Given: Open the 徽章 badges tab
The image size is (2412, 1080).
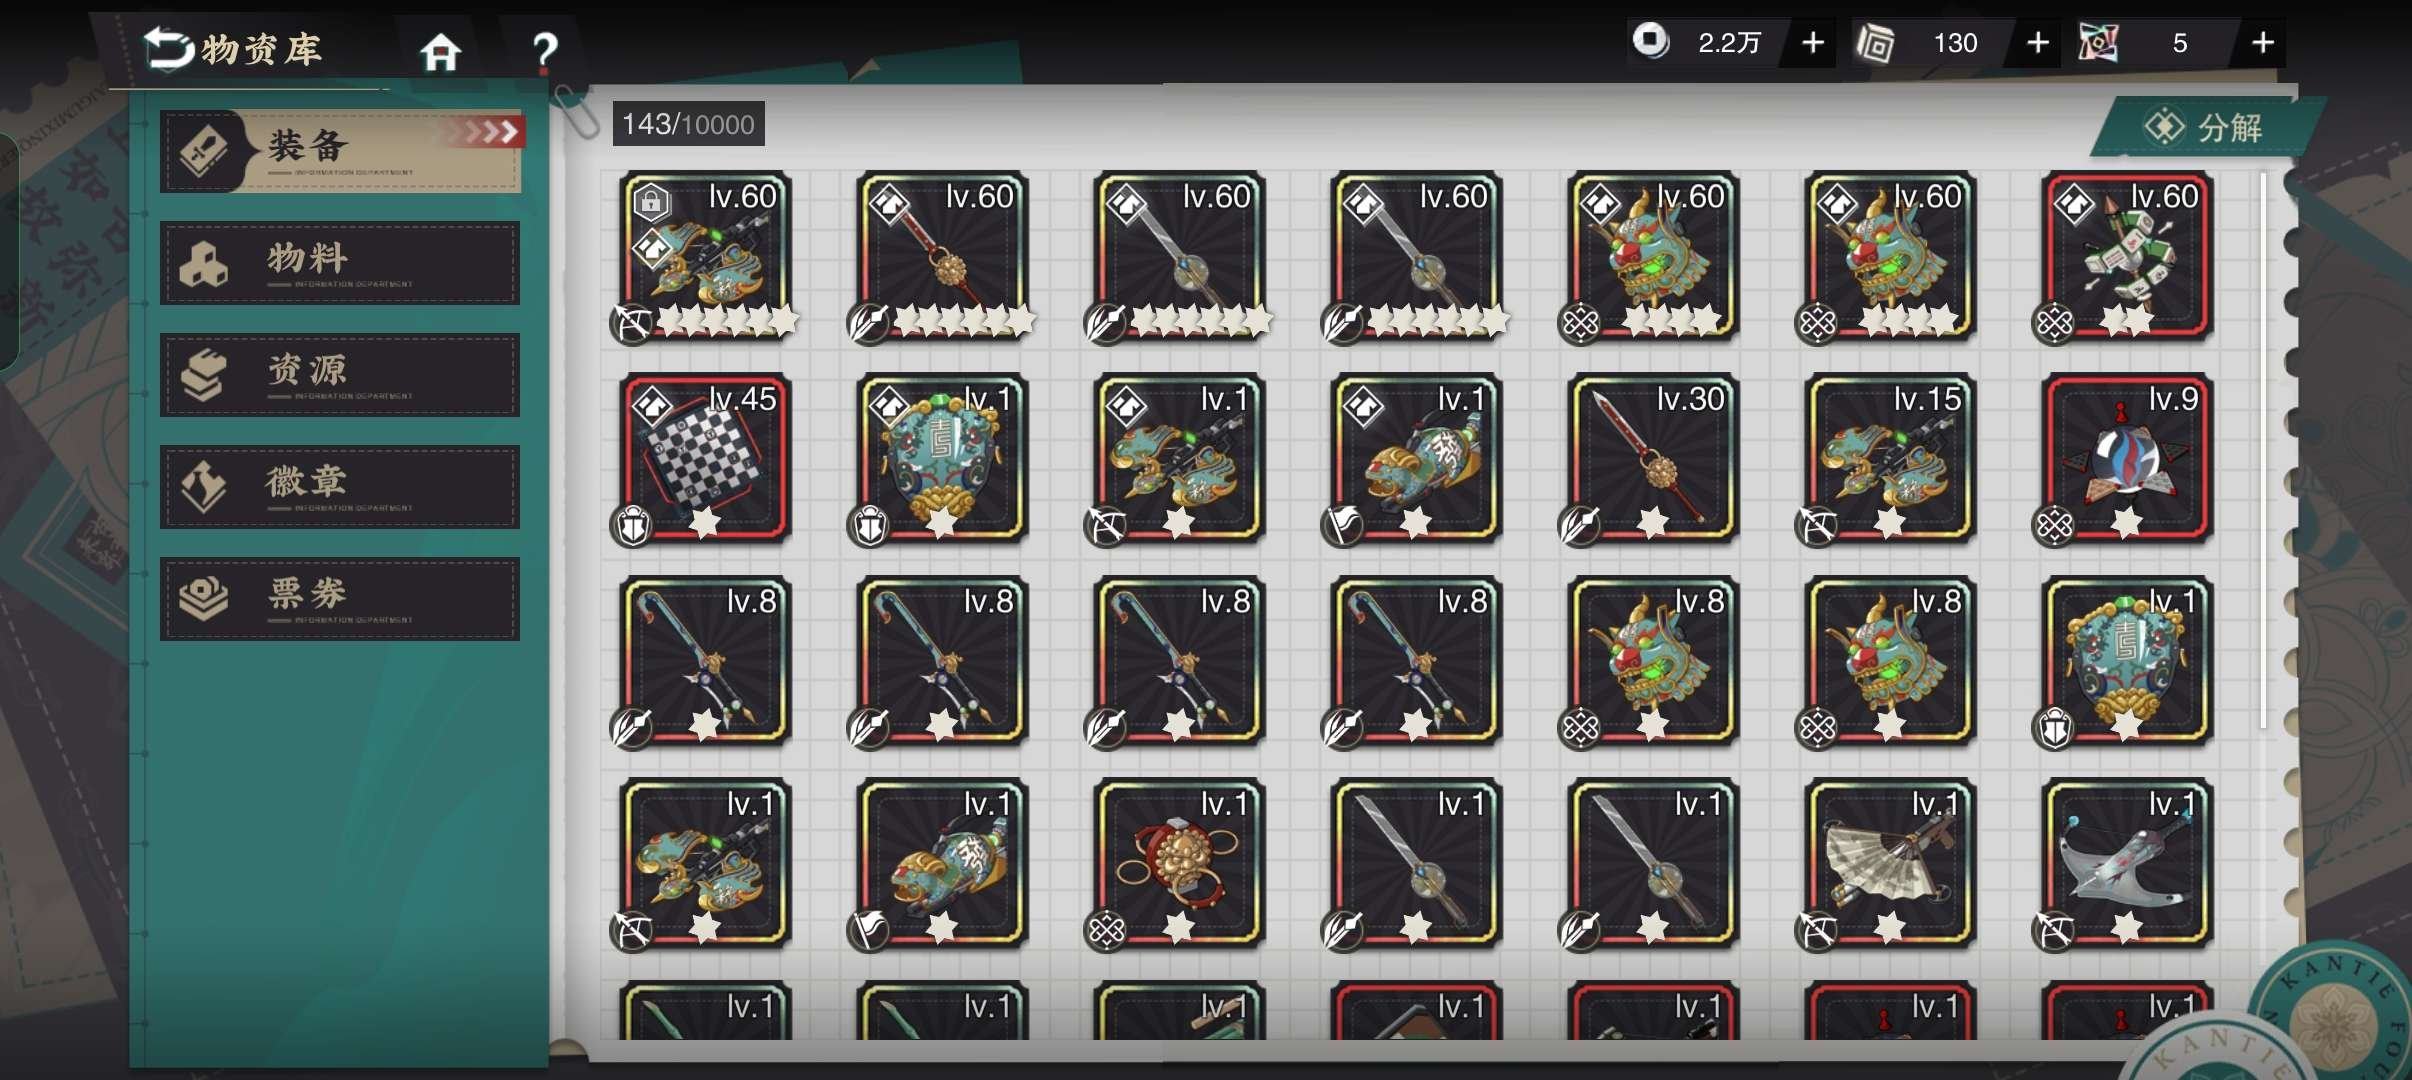Looking at the screenshot, I should coord(340,487).
